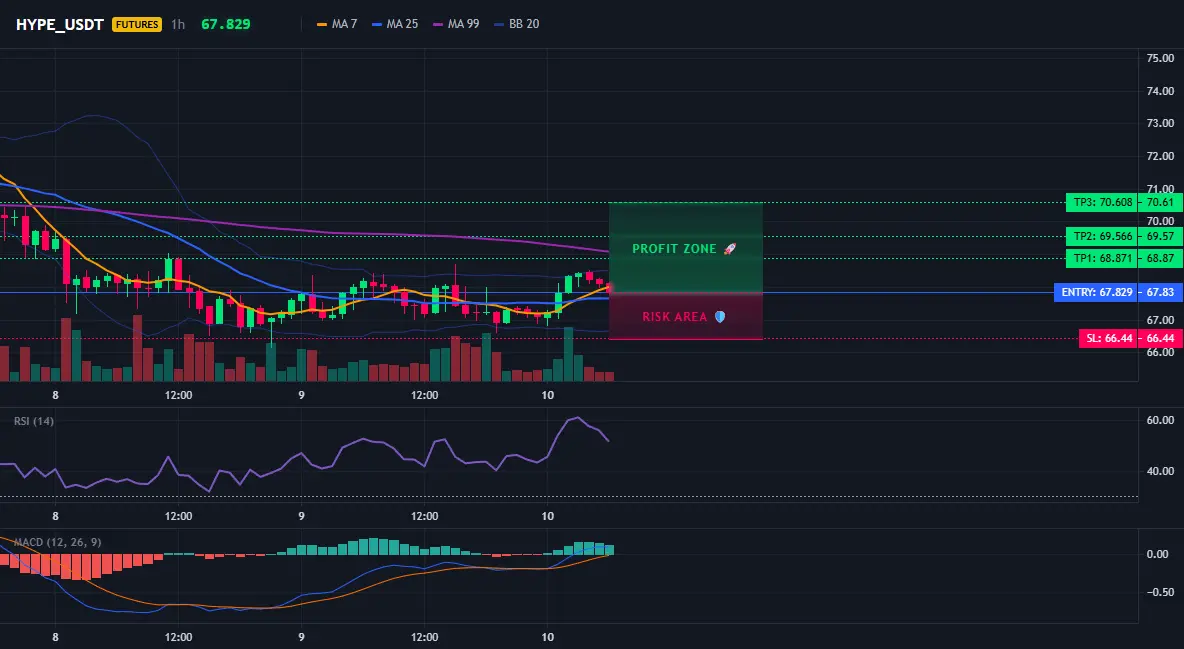Toggle the MA 99 legend entry
This screenshot has height=649, width=1184.
click(x=456, y=24)
